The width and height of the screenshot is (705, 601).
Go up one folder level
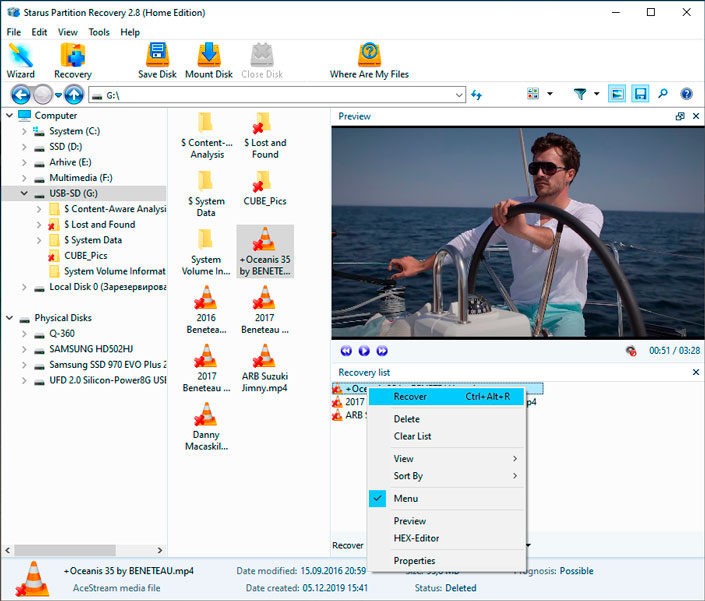pyautogui.click(x=74, y=95)
